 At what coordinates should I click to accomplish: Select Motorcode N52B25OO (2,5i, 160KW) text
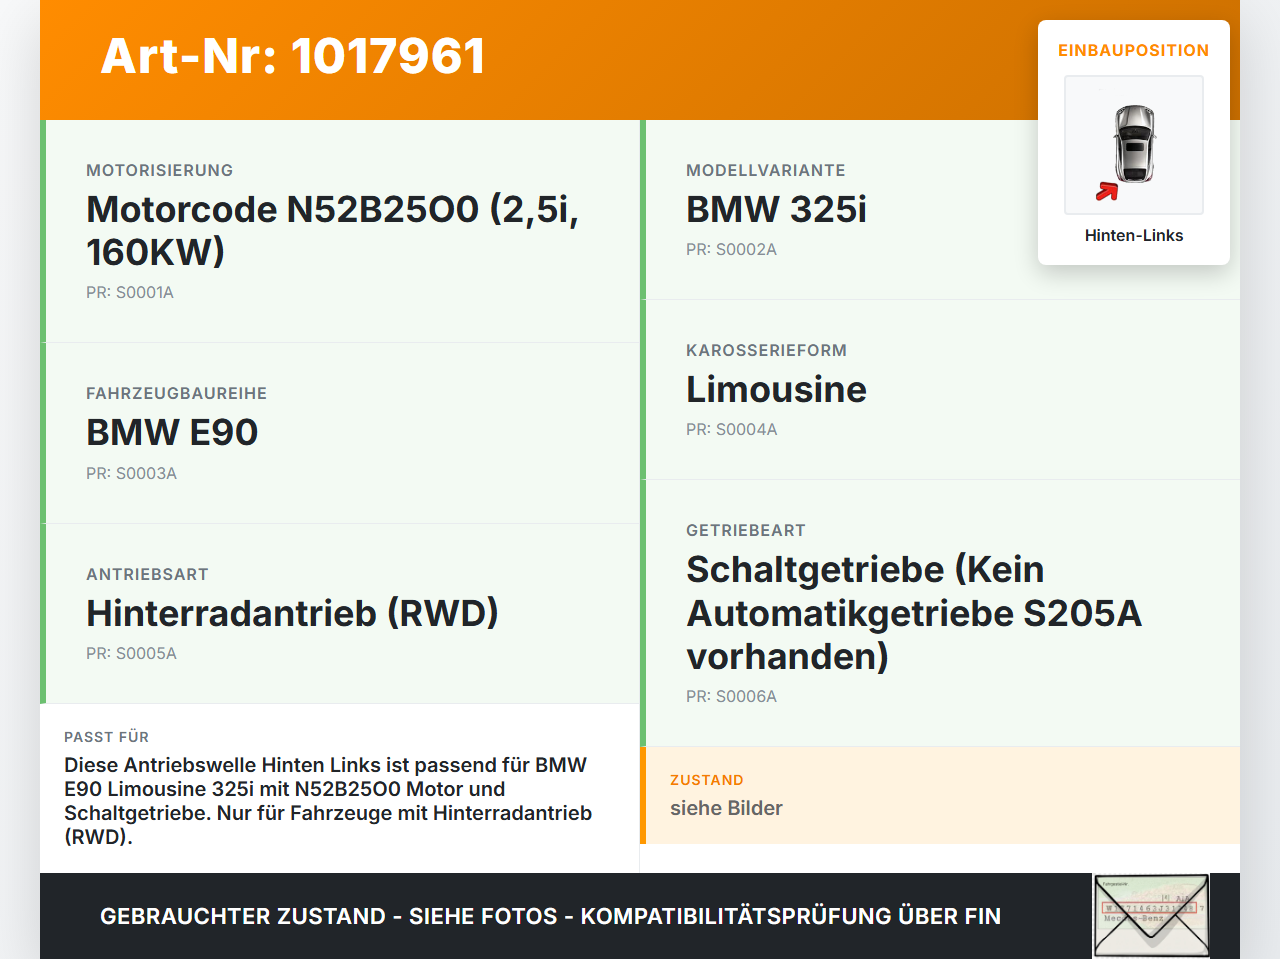(333, 230)
